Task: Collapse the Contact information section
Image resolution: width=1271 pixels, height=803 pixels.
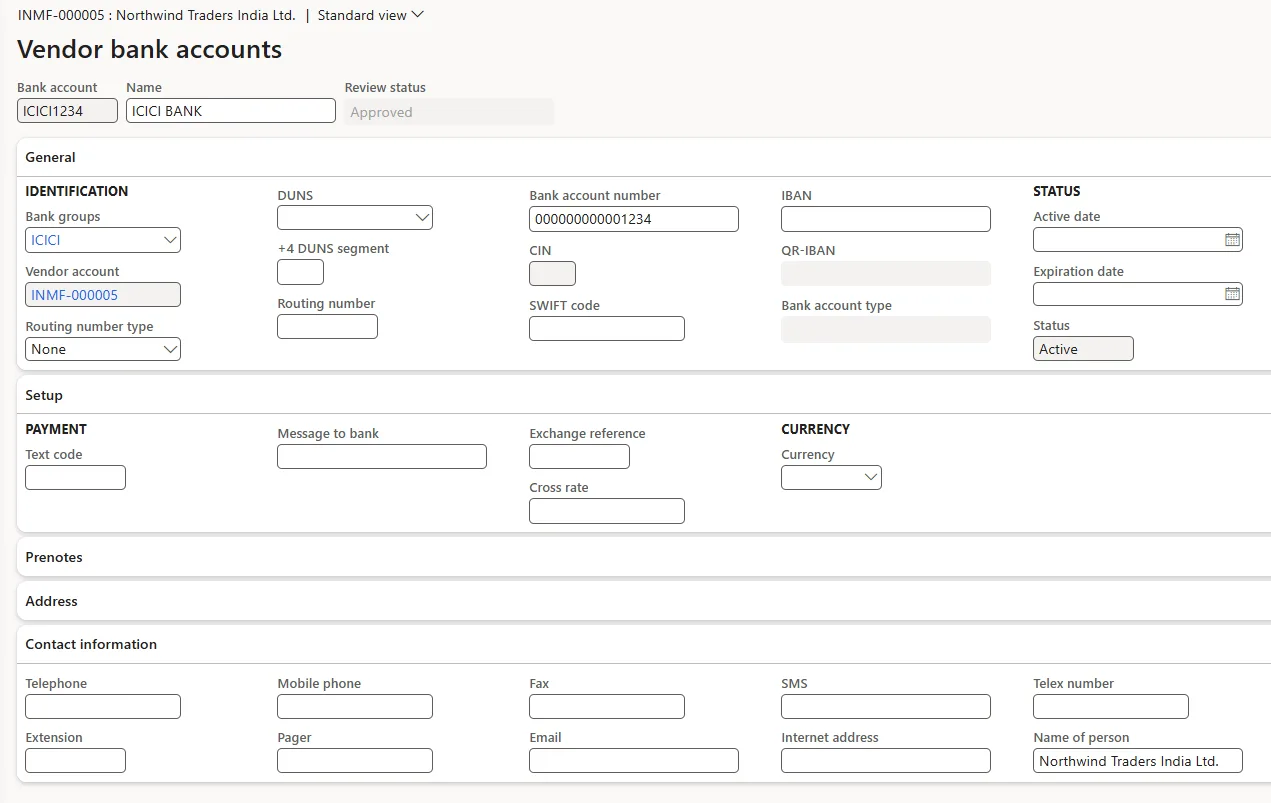Action: 644,644
